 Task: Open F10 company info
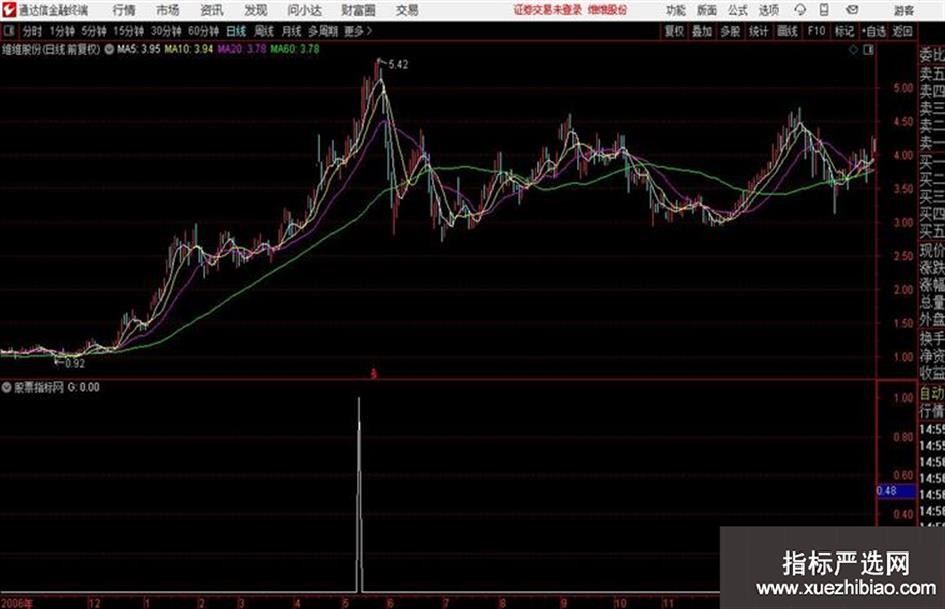point(816,31)
